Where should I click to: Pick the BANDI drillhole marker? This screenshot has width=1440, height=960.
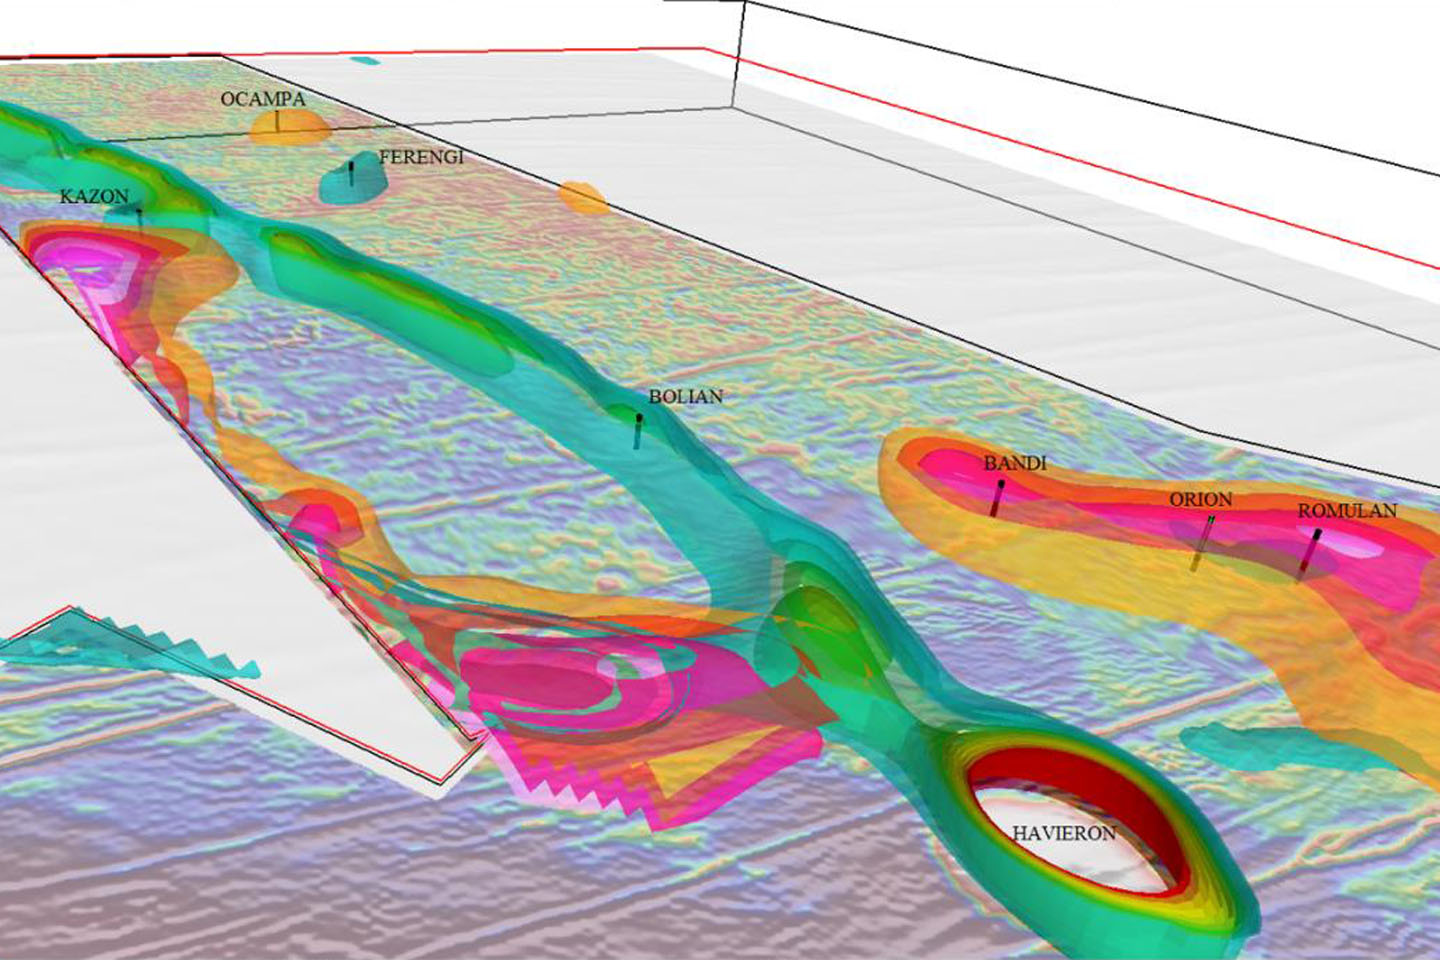point(997,497)
